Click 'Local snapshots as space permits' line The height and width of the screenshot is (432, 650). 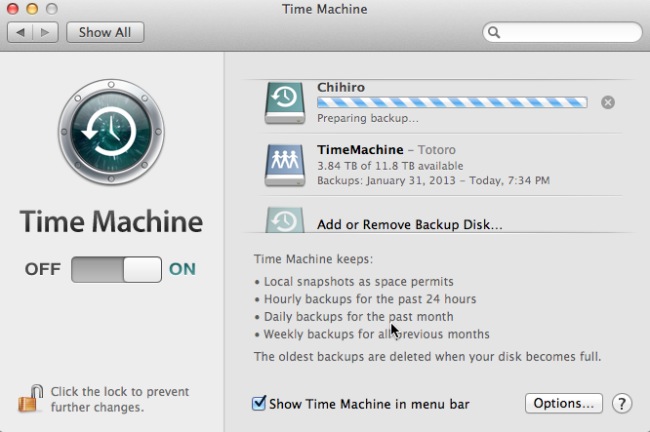coord(359,282)
